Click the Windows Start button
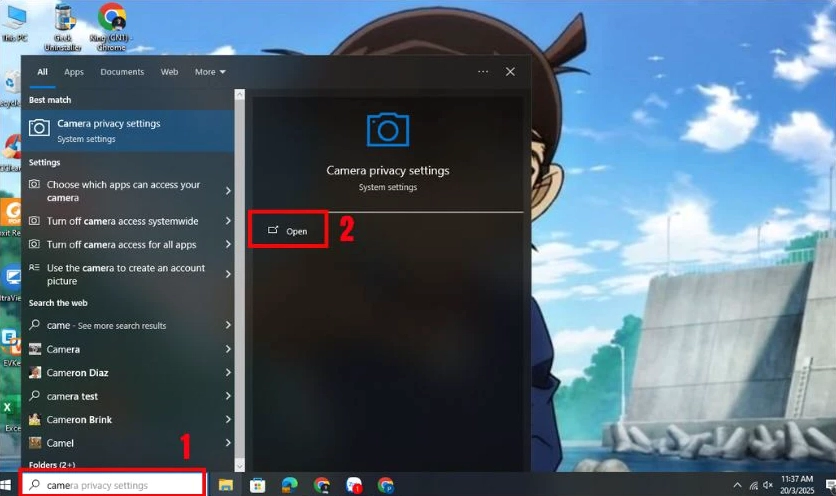 pyautogui.click(x=9, y=485)
